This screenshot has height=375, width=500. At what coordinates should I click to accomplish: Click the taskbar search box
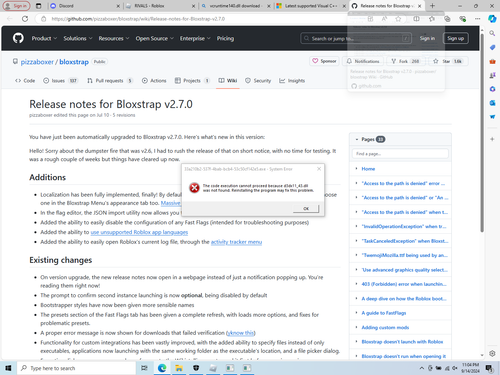click(x=76, y=368)
